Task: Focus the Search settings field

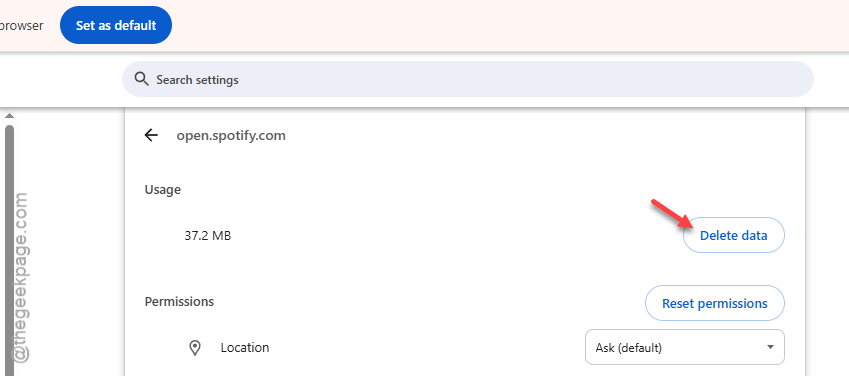Action: [468, 79]
